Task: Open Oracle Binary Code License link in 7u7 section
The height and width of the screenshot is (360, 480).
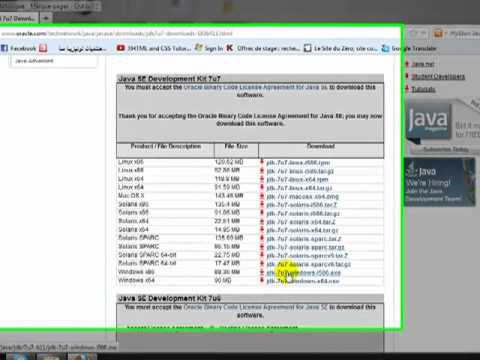Action: [x=255, y=87]
